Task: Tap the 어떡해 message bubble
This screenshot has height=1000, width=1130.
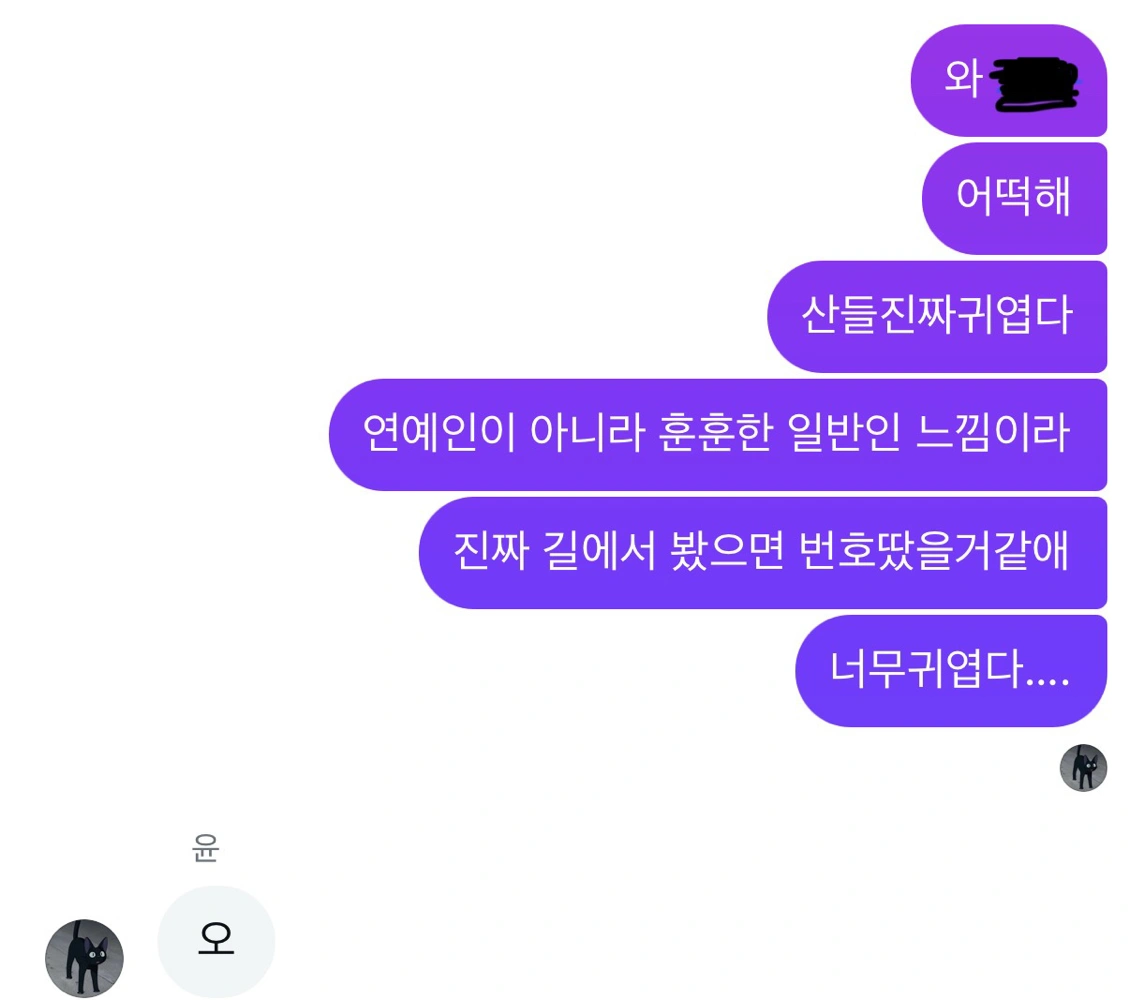Action: (x=1014, y=198)
